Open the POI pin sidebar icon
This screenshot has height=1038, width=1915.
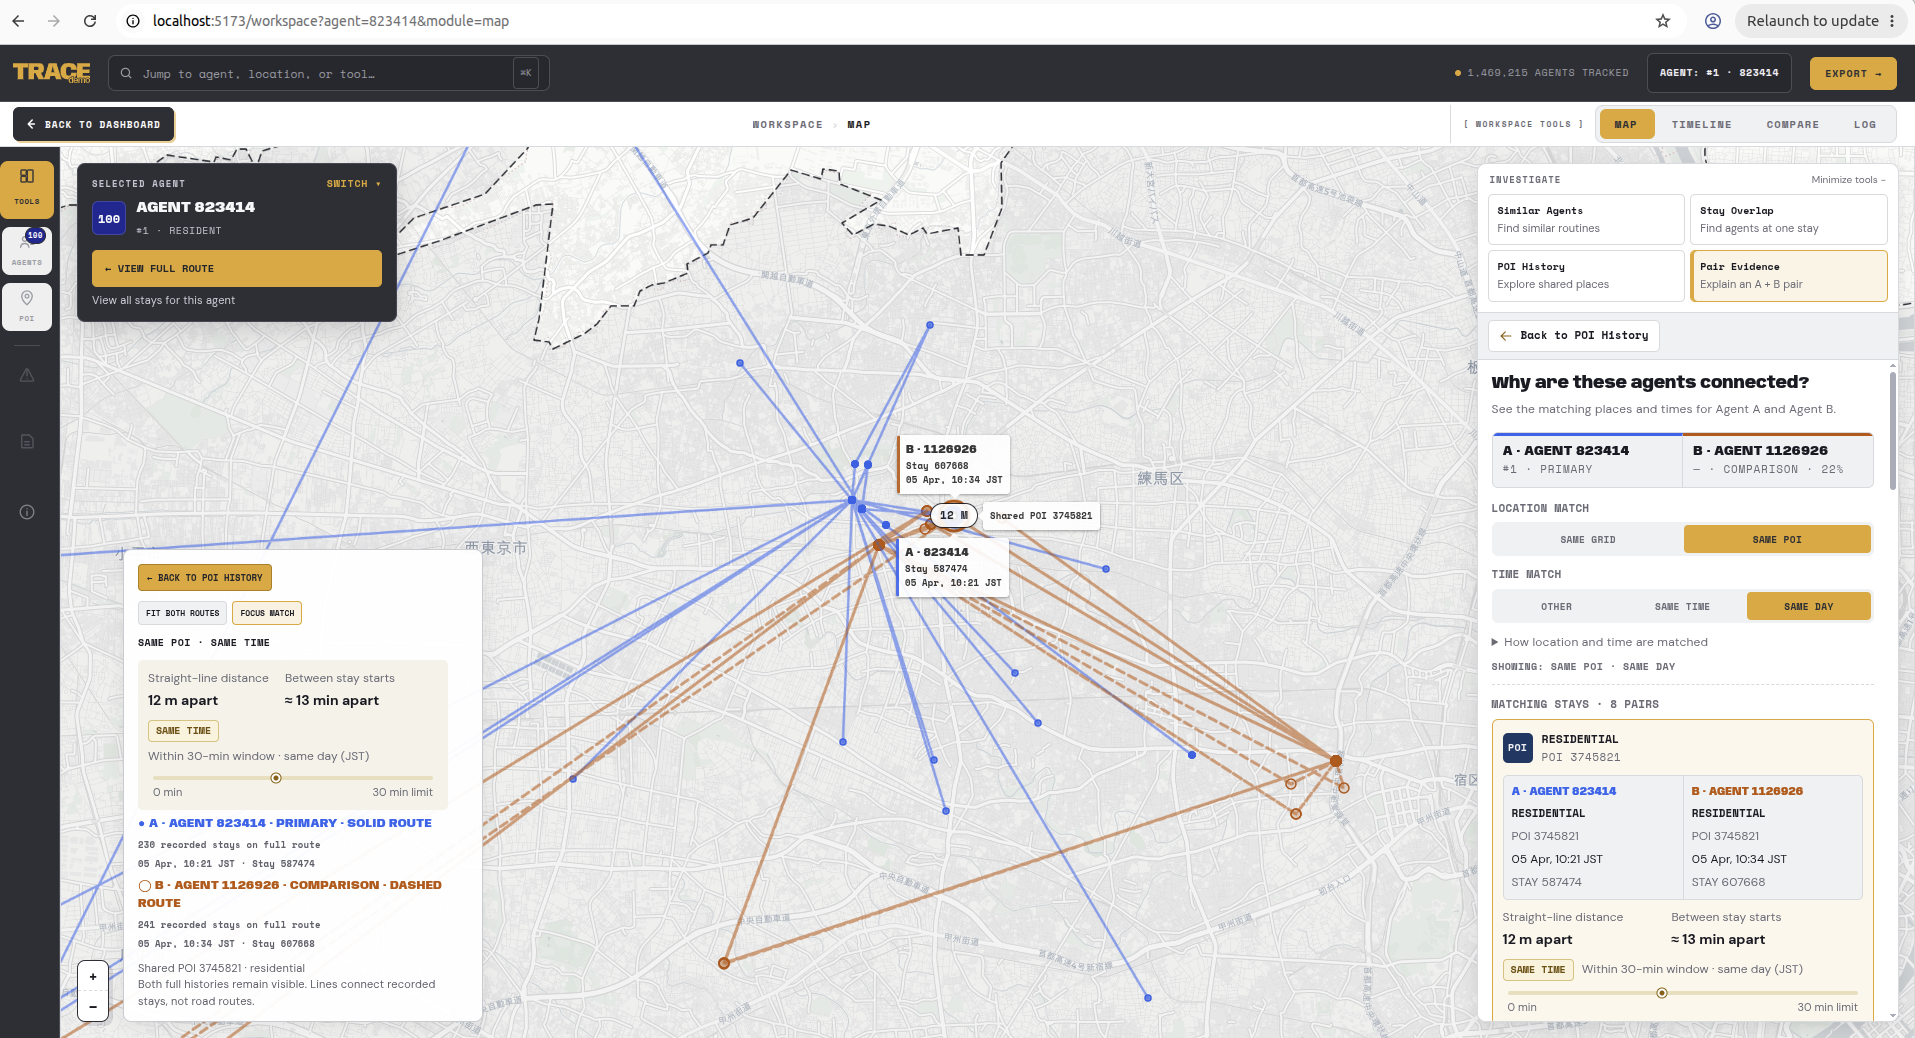click(27, 306)
